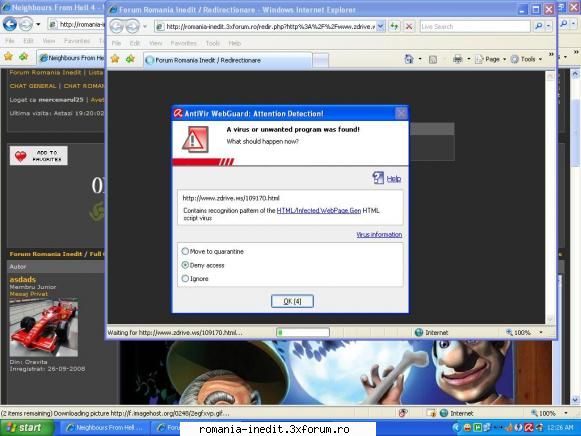Viewport: 581px width, 436px height.
Task: Click the Add to Favorites star-plus icon
Action: (130, 59)
